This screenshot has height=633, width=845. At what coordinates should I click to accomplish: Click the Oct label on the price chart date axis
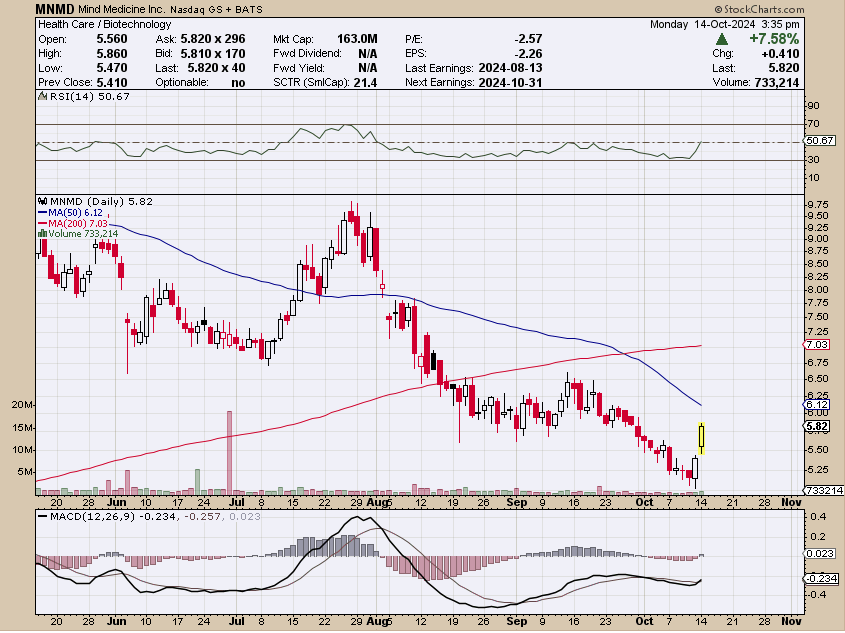pyautogui.click(x=644, y=503)
